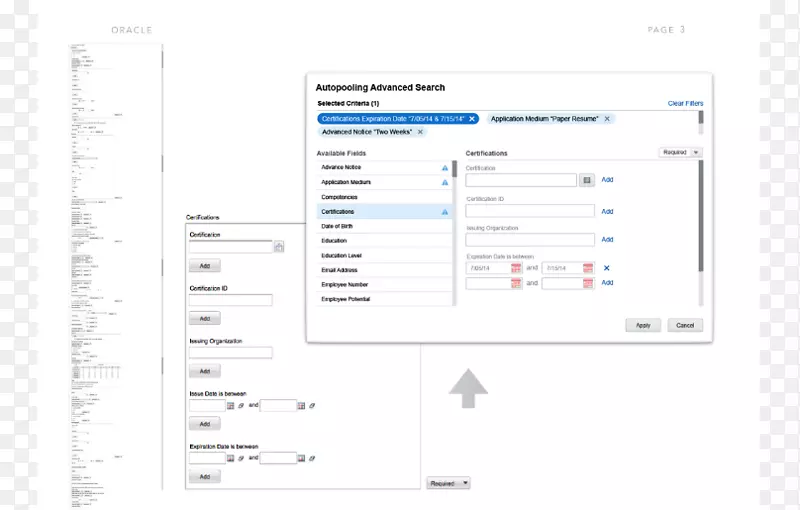This screenshot has width=800, height=510.
Task: Delete the 7/05/14 expiration date row with blue X
Action: 606,268
